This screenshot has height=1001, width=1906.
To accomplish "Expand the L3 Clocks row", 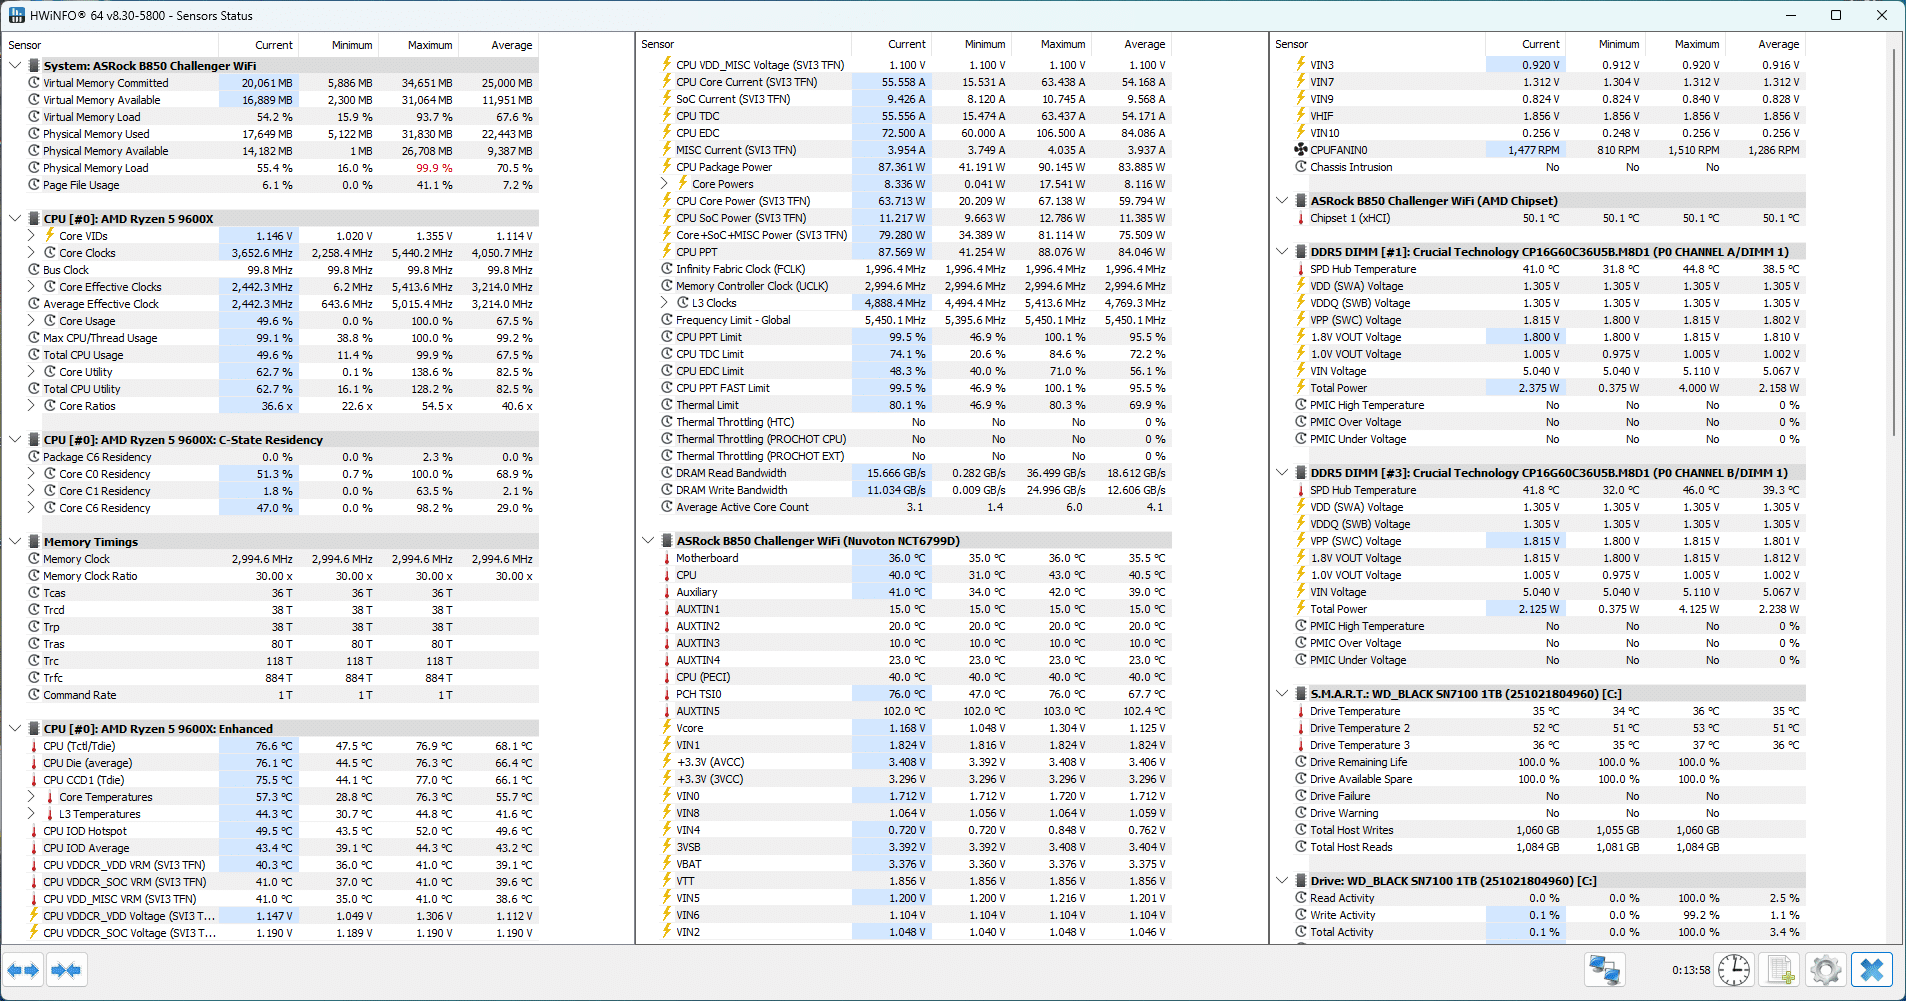I will (664, 303).
